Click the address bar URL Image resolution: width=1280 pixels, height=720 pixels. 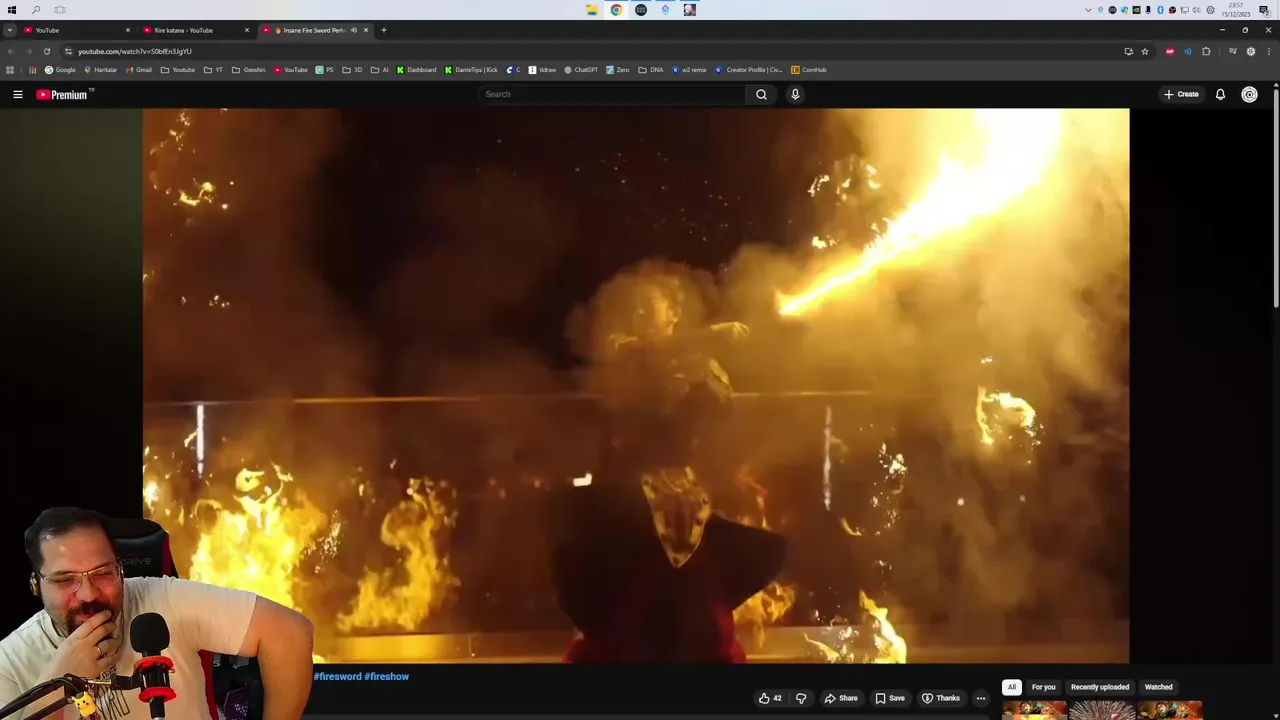pos(135,51)
